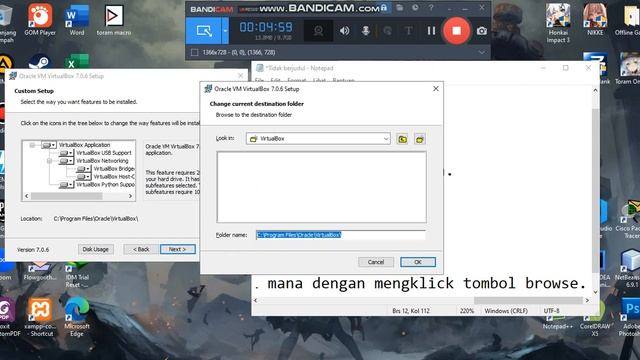This screenshot has width=640, height=360.
Task: Click the Create new folder icon
Action: [x=420, y=139]
